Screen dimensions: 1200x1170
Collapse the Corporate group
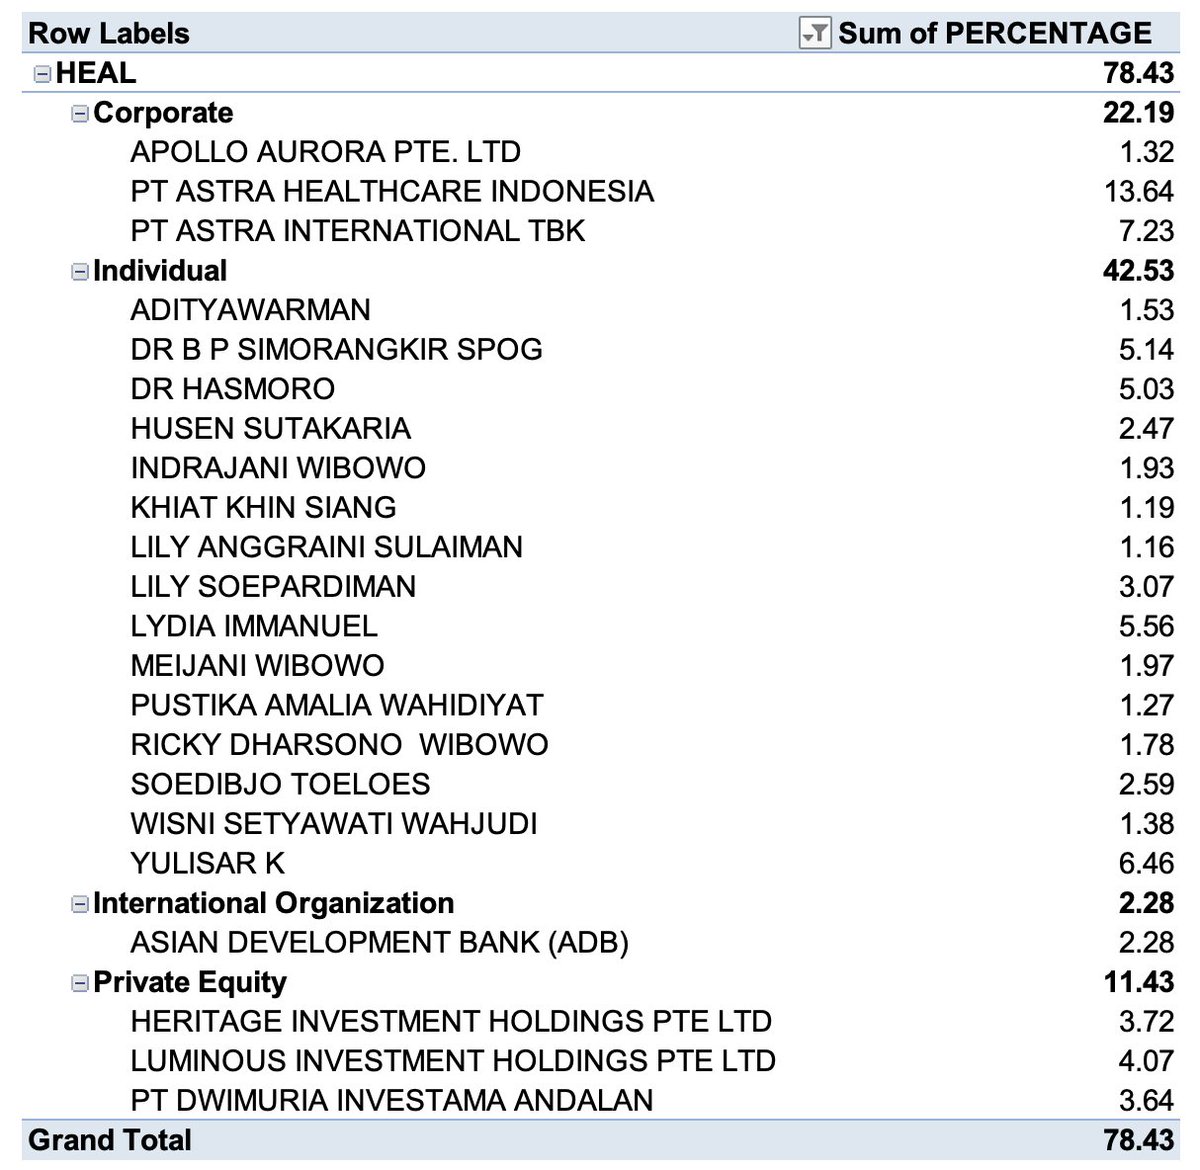click(80, 114)
